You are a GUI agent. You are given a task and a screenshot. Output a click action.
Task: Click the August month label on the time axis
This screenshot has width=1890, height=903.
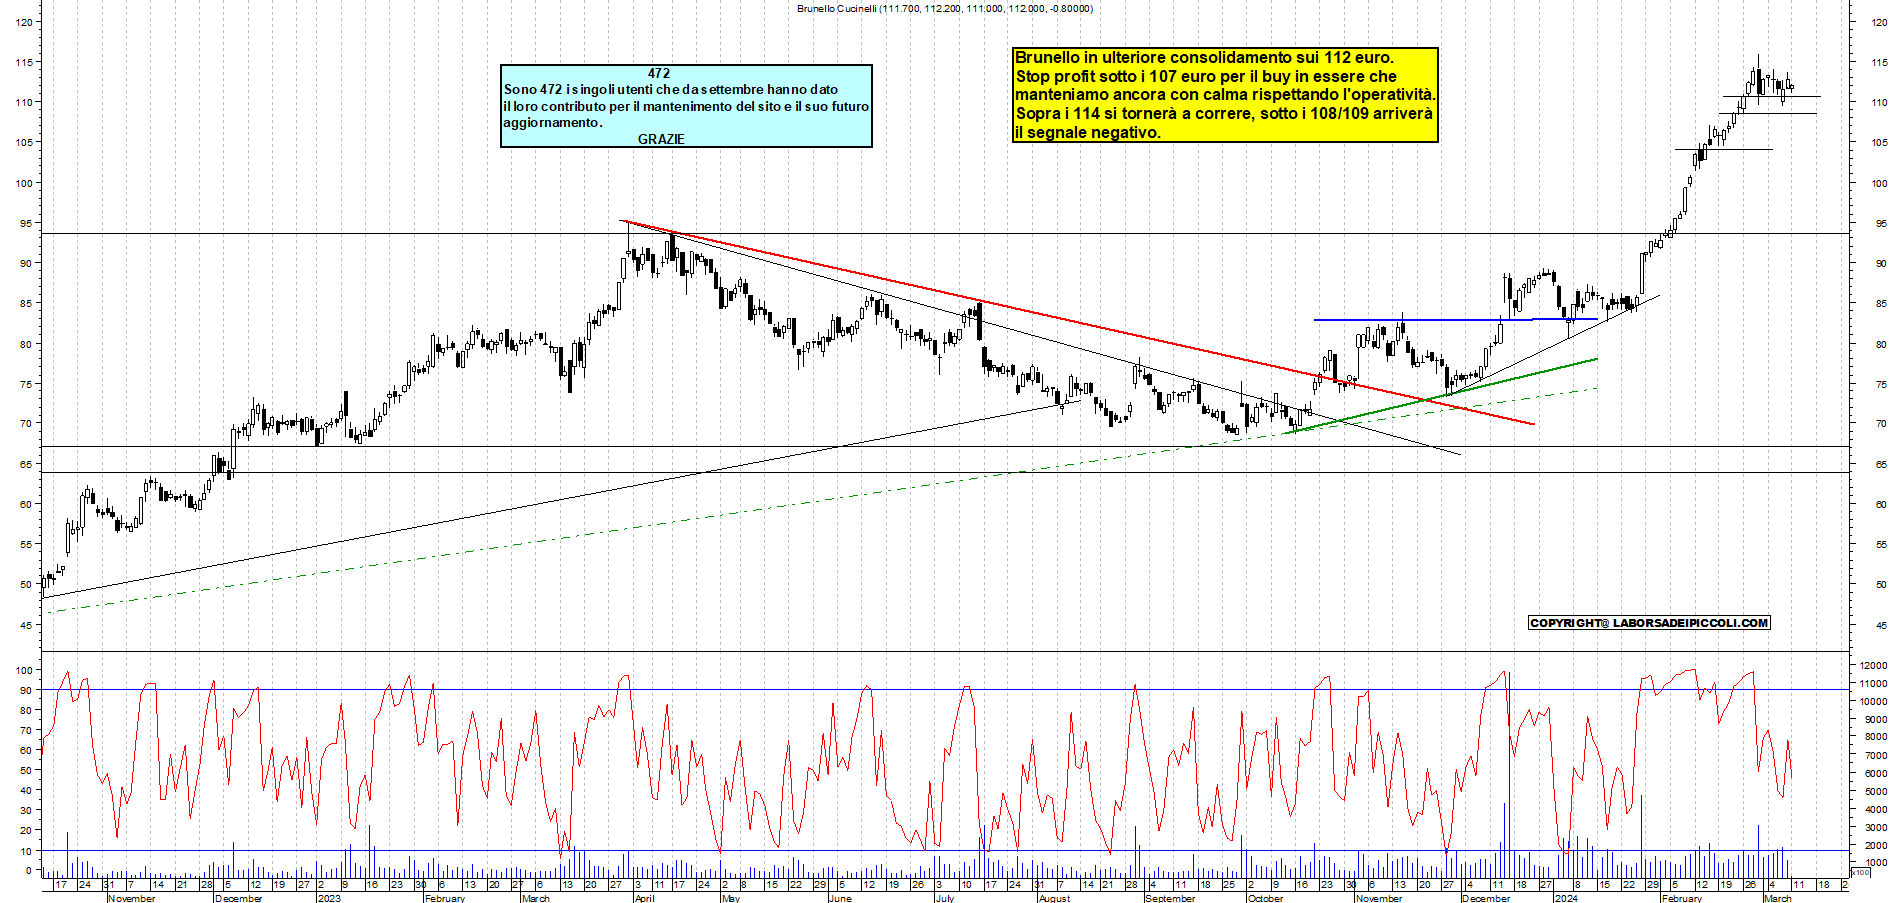pyautogui.click(x=1055, y=898)
